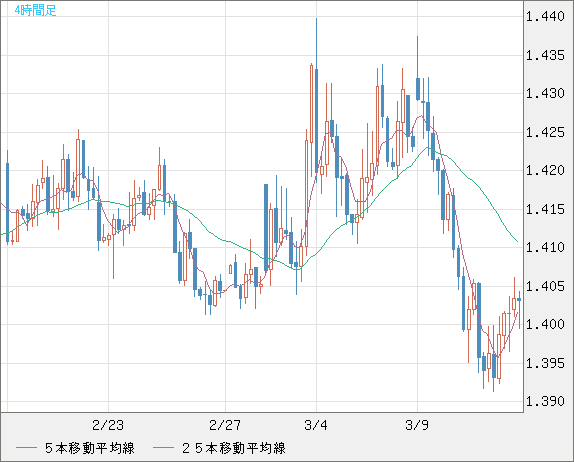Screen dimensions: 574x462
Task: Click the 5本移動平均線 legend text
Action: tap(90, 448)
